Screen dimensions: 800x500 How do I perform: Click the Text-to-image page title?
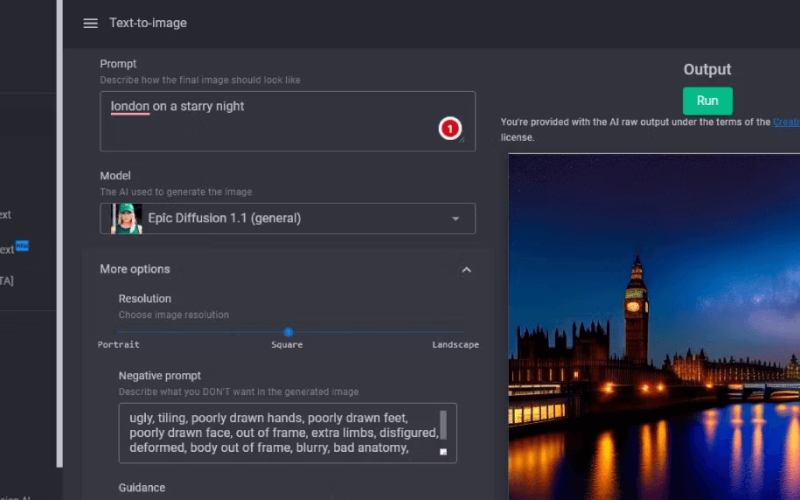(148, 23)
